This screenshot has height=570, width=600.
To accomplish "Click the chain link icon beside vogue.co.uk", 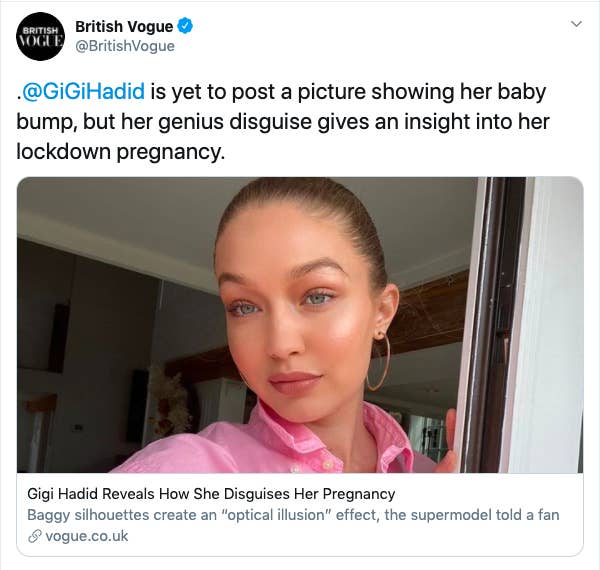I will [34, 536].
